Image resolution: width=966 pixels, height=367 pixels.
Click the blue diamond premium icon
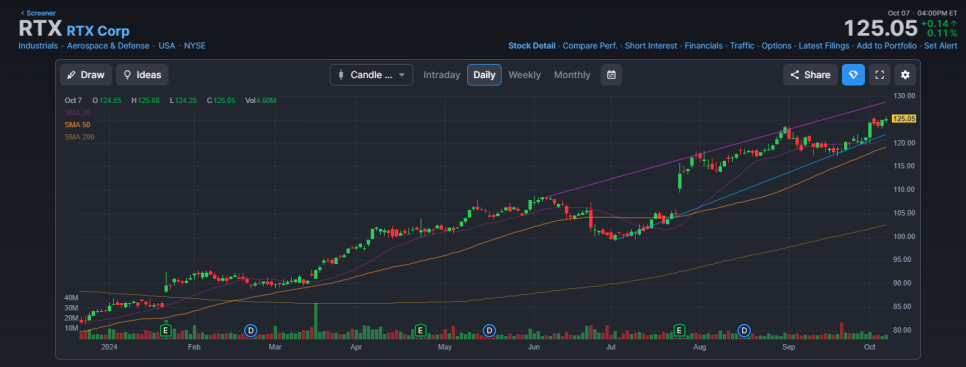point(853,75)
